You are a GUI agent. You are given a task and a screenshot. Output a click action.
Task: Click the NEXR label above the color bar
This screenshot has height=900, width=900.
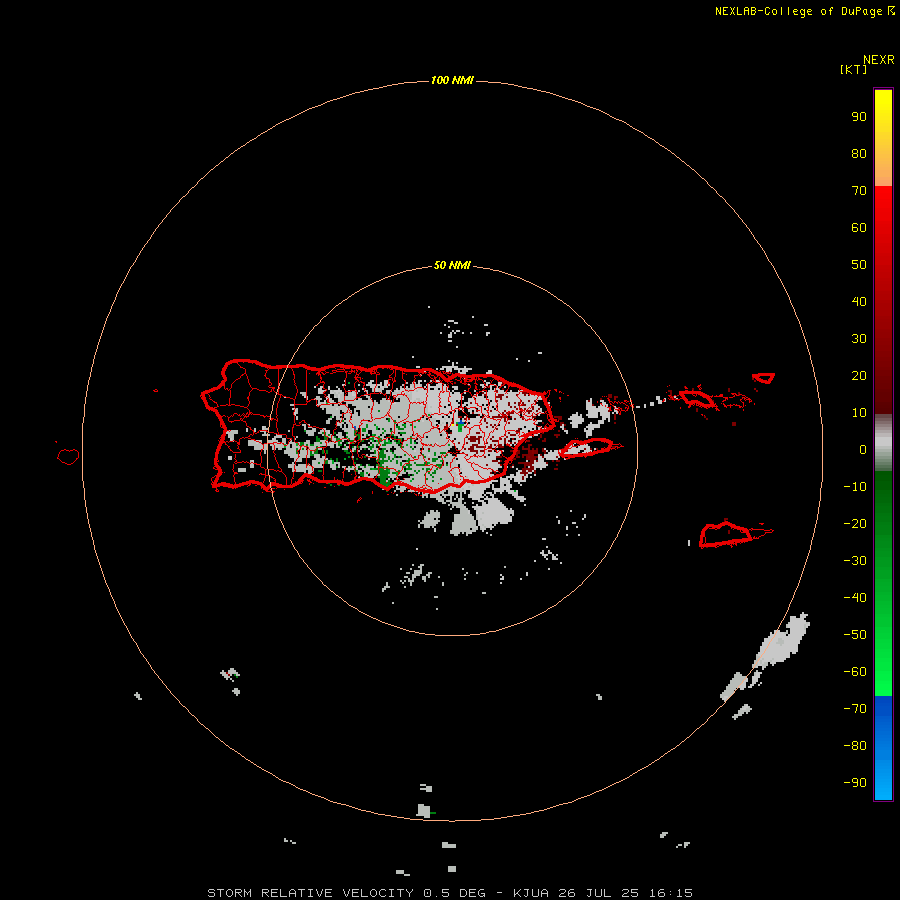(x=879, y=60)
